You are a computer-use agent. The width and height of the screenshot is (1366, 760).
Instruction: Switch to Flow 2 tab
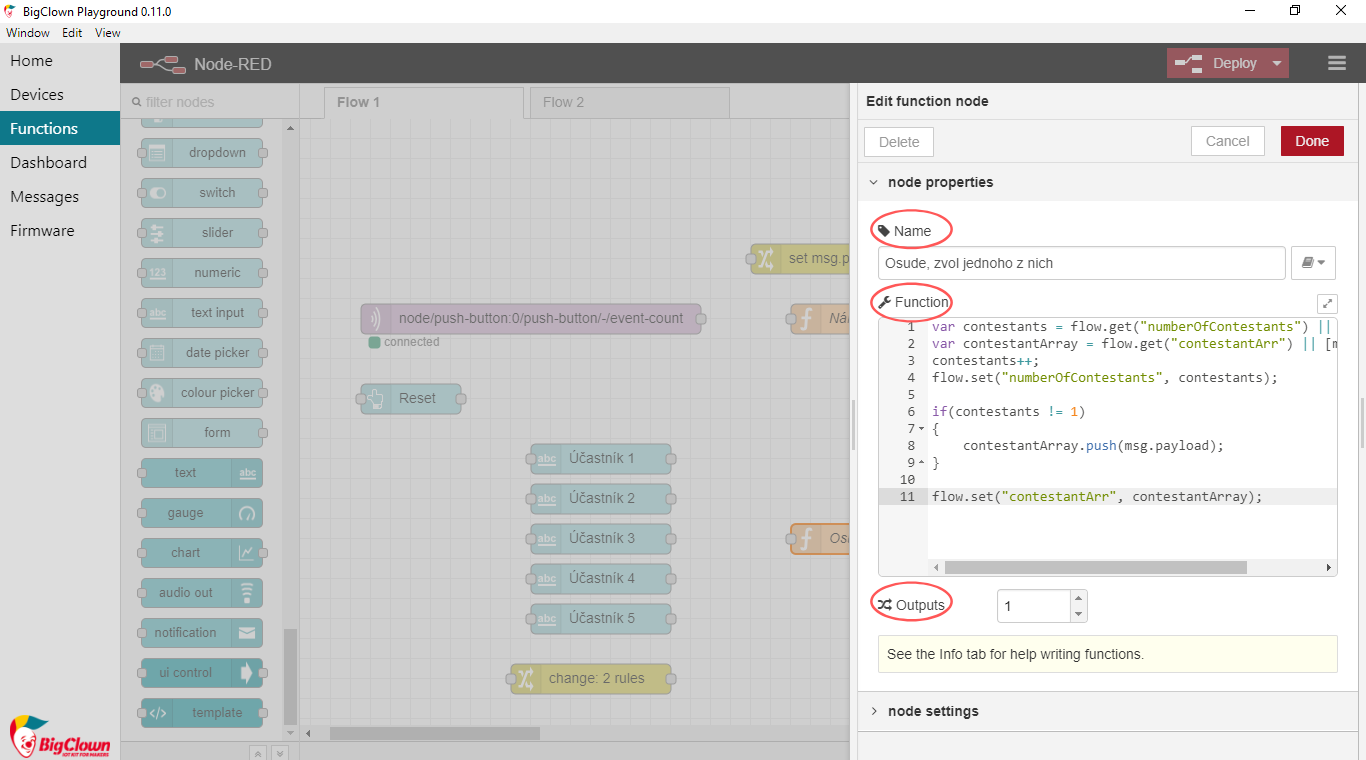coord(629,102)
